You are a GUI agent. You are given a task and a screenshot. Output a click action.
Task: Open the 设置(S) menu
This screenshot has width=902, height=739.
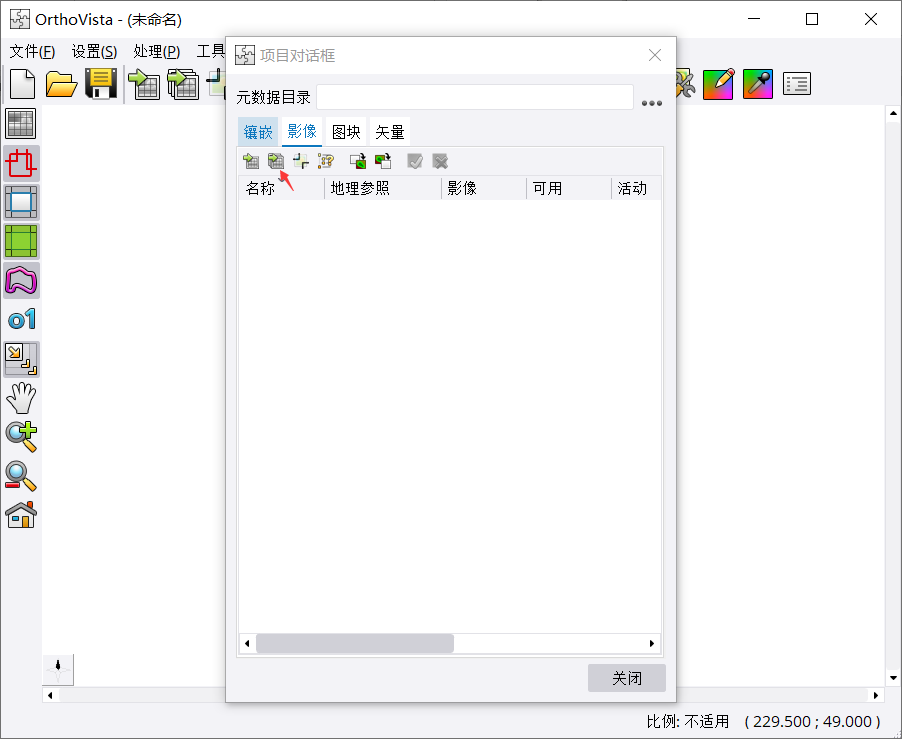pos(94,52)
